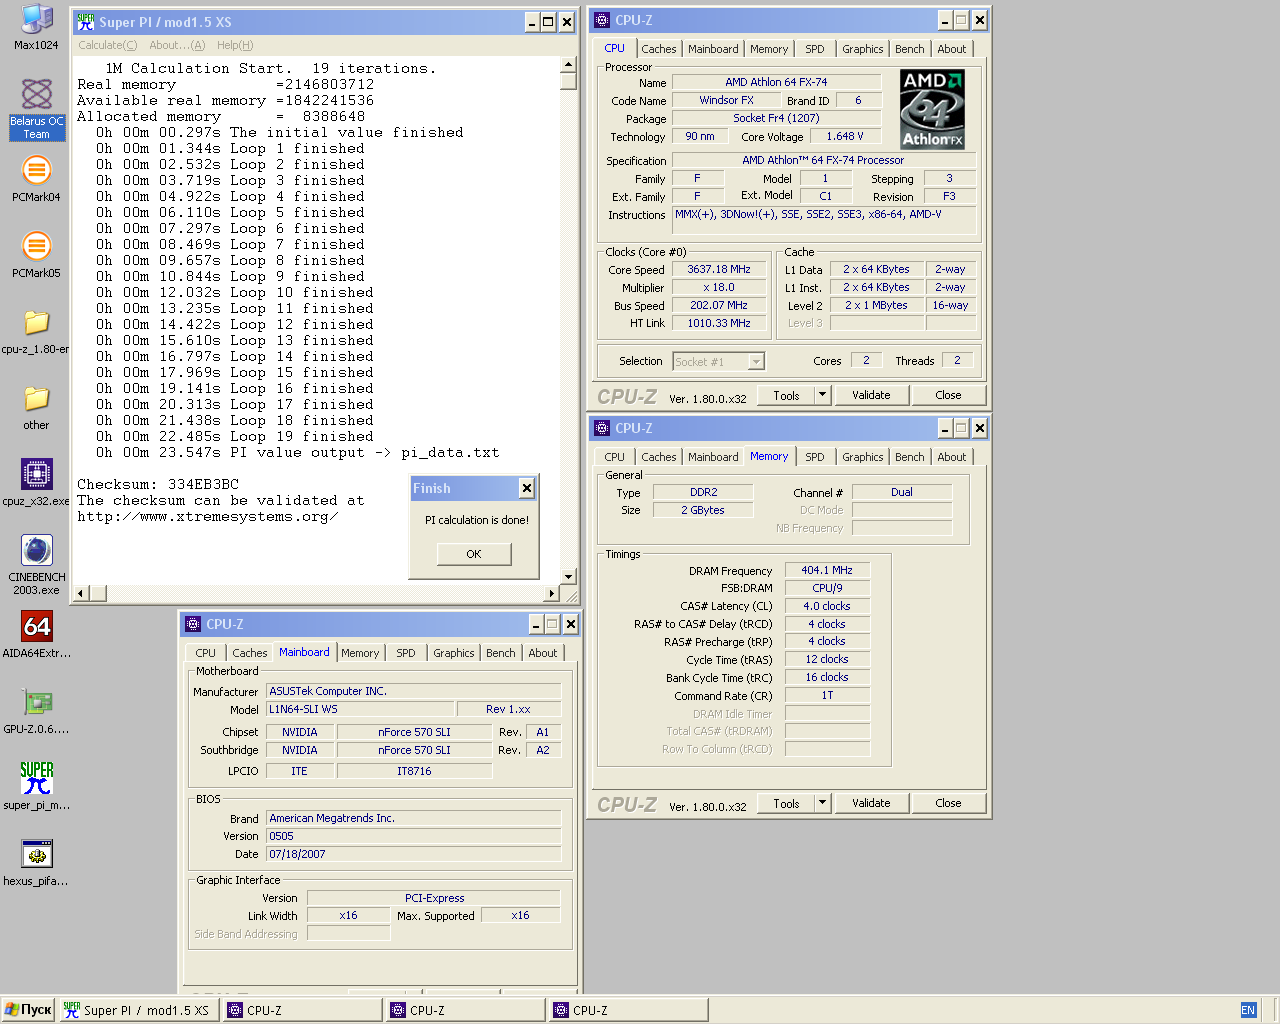Image resolution: width=1280 pixels, height=1024 pixels.
Task: Open the Max1024 desktop icon
Action: click(36, 27)
